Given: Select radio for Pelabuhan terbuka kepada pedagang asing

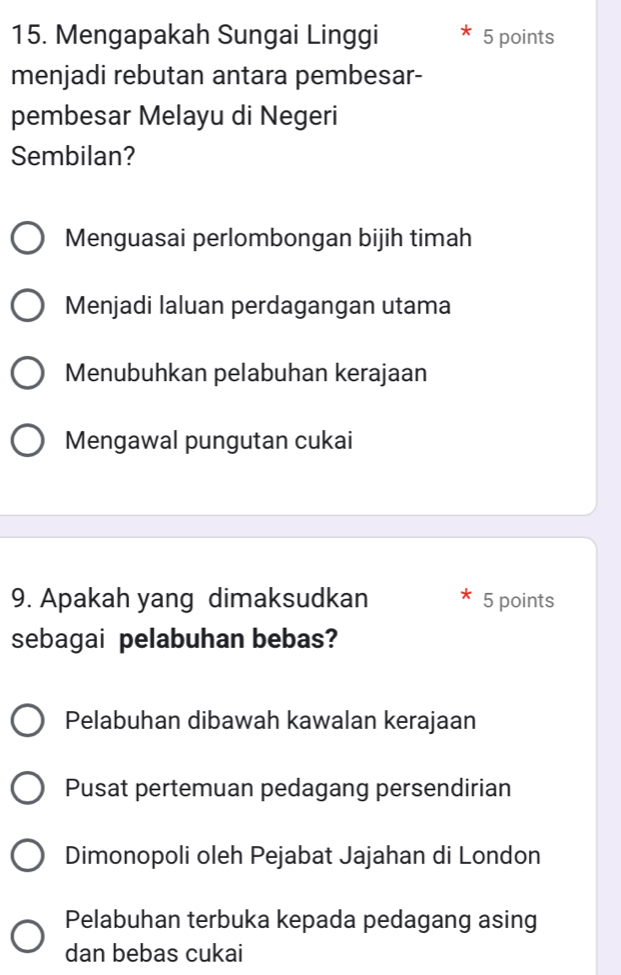Looking at the screenshot, I should [x=28, y=936].
